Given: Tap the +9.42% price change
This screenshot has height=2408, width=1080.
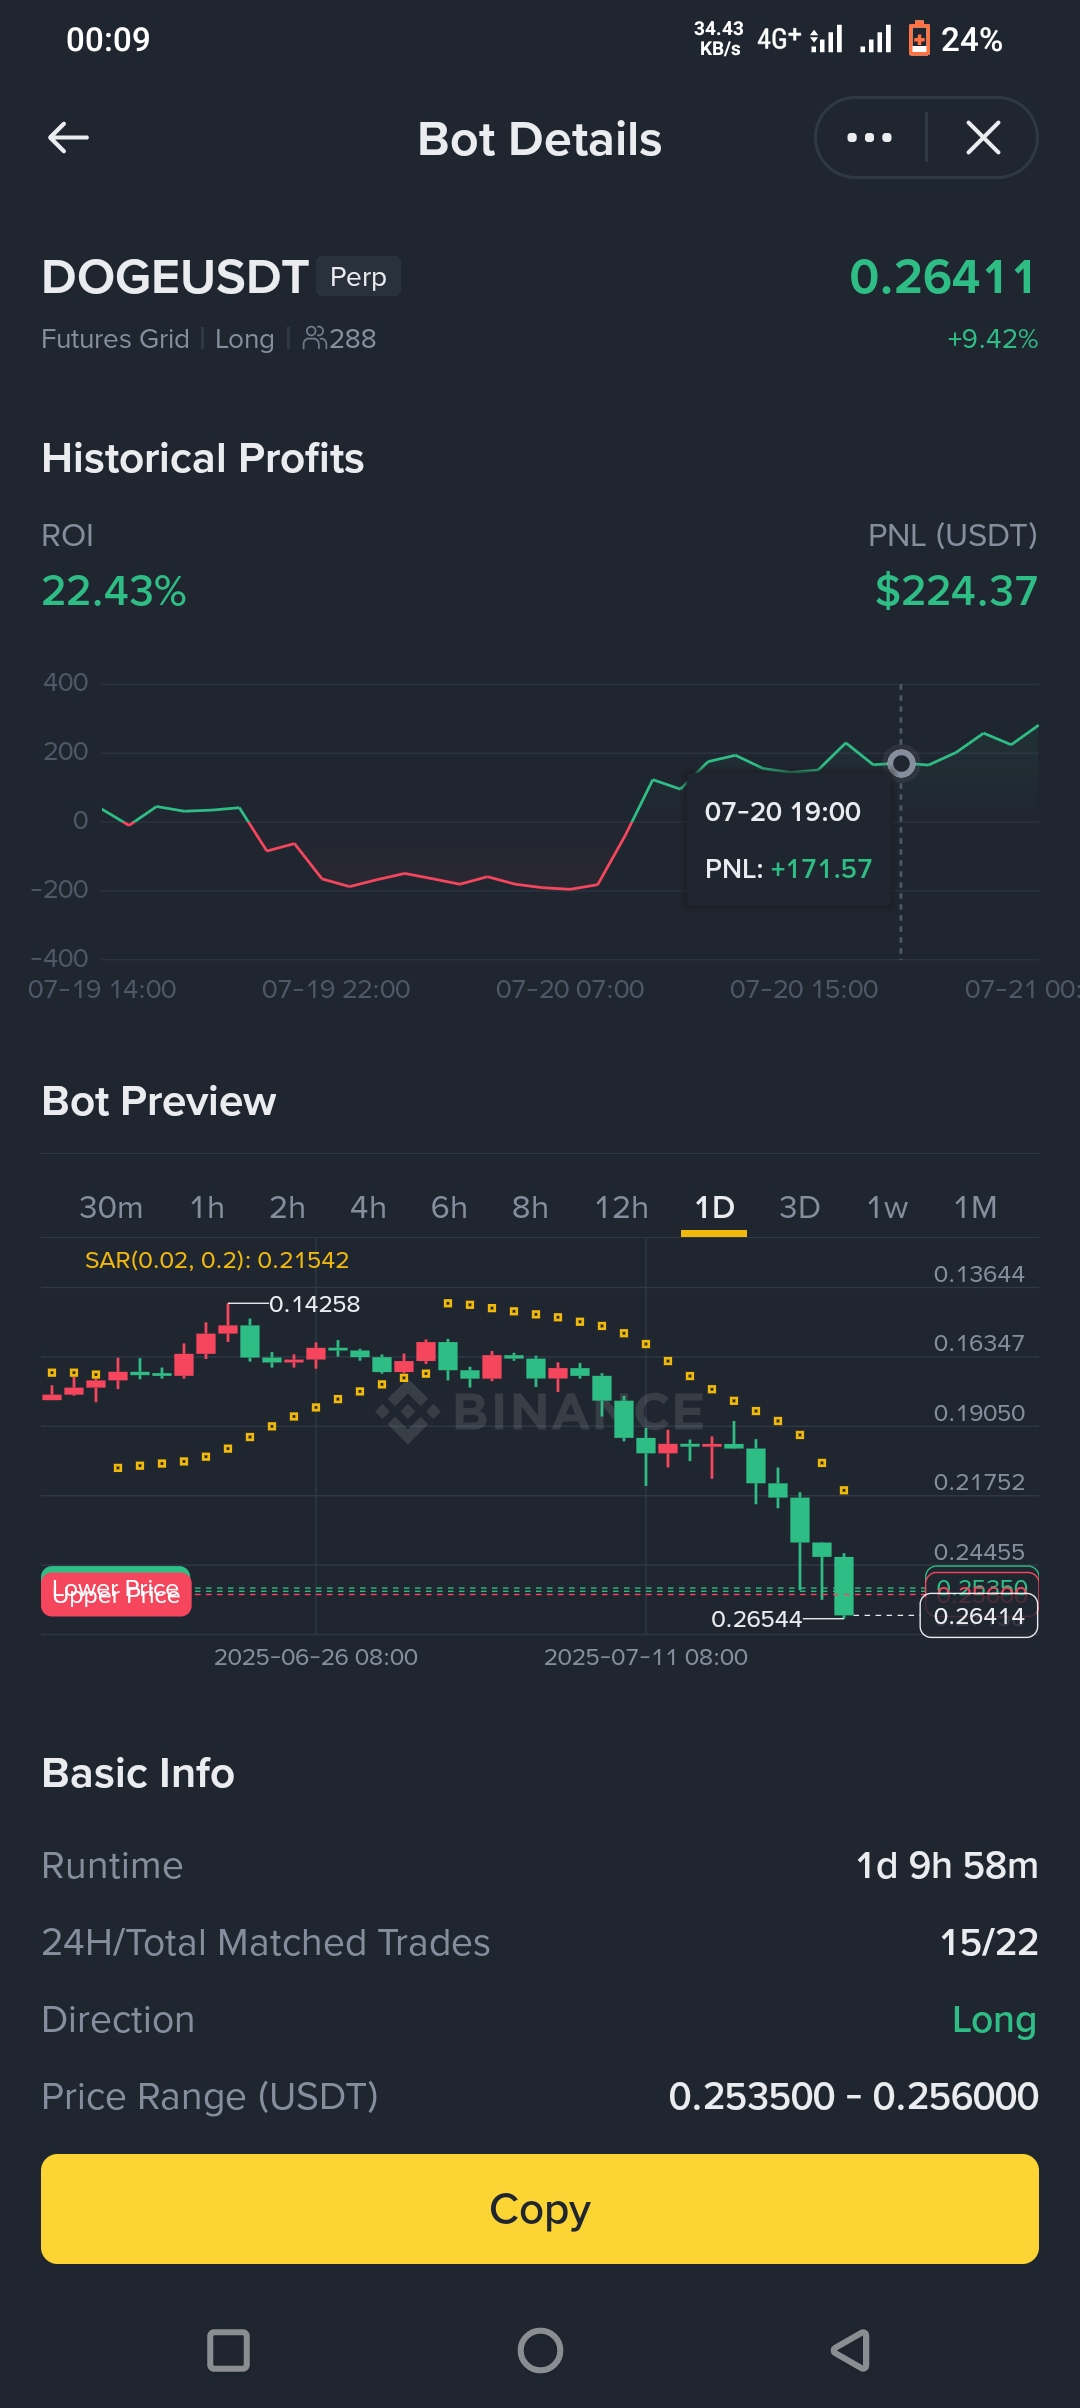Looking at the screenshot, I should click(x=992, y=339).
